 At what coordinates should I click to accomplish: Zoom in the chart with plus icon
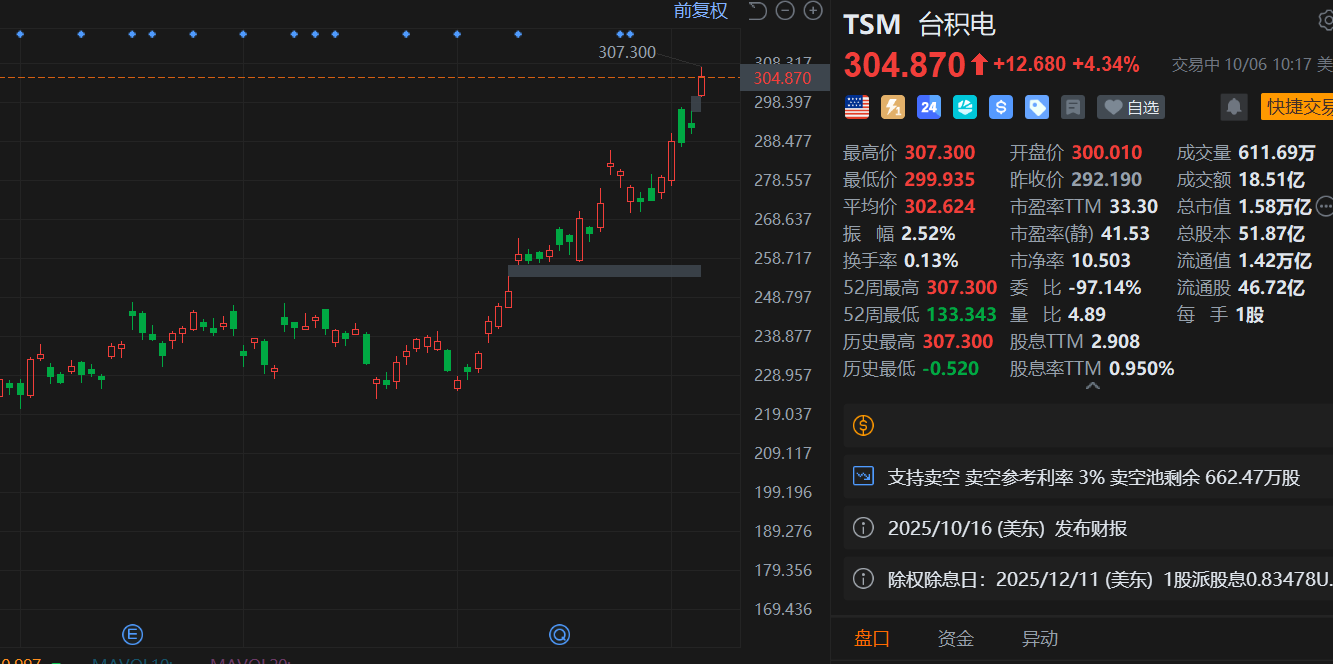[x=814, y=11]
